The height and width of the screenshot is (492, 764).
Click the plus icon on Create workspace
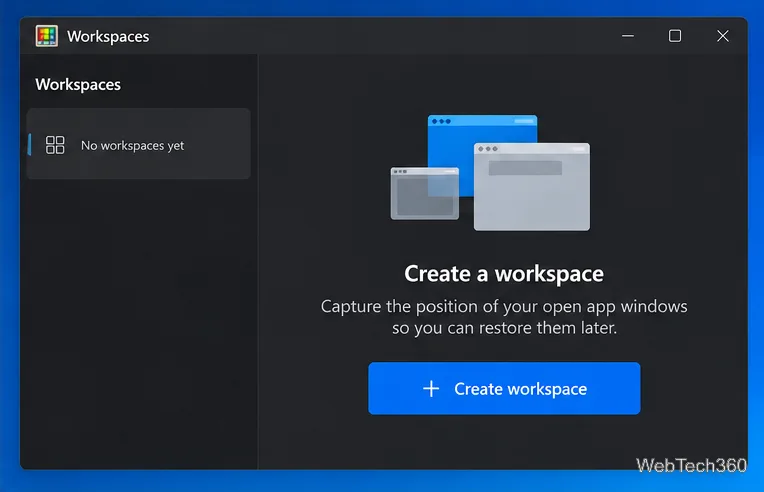431,389
